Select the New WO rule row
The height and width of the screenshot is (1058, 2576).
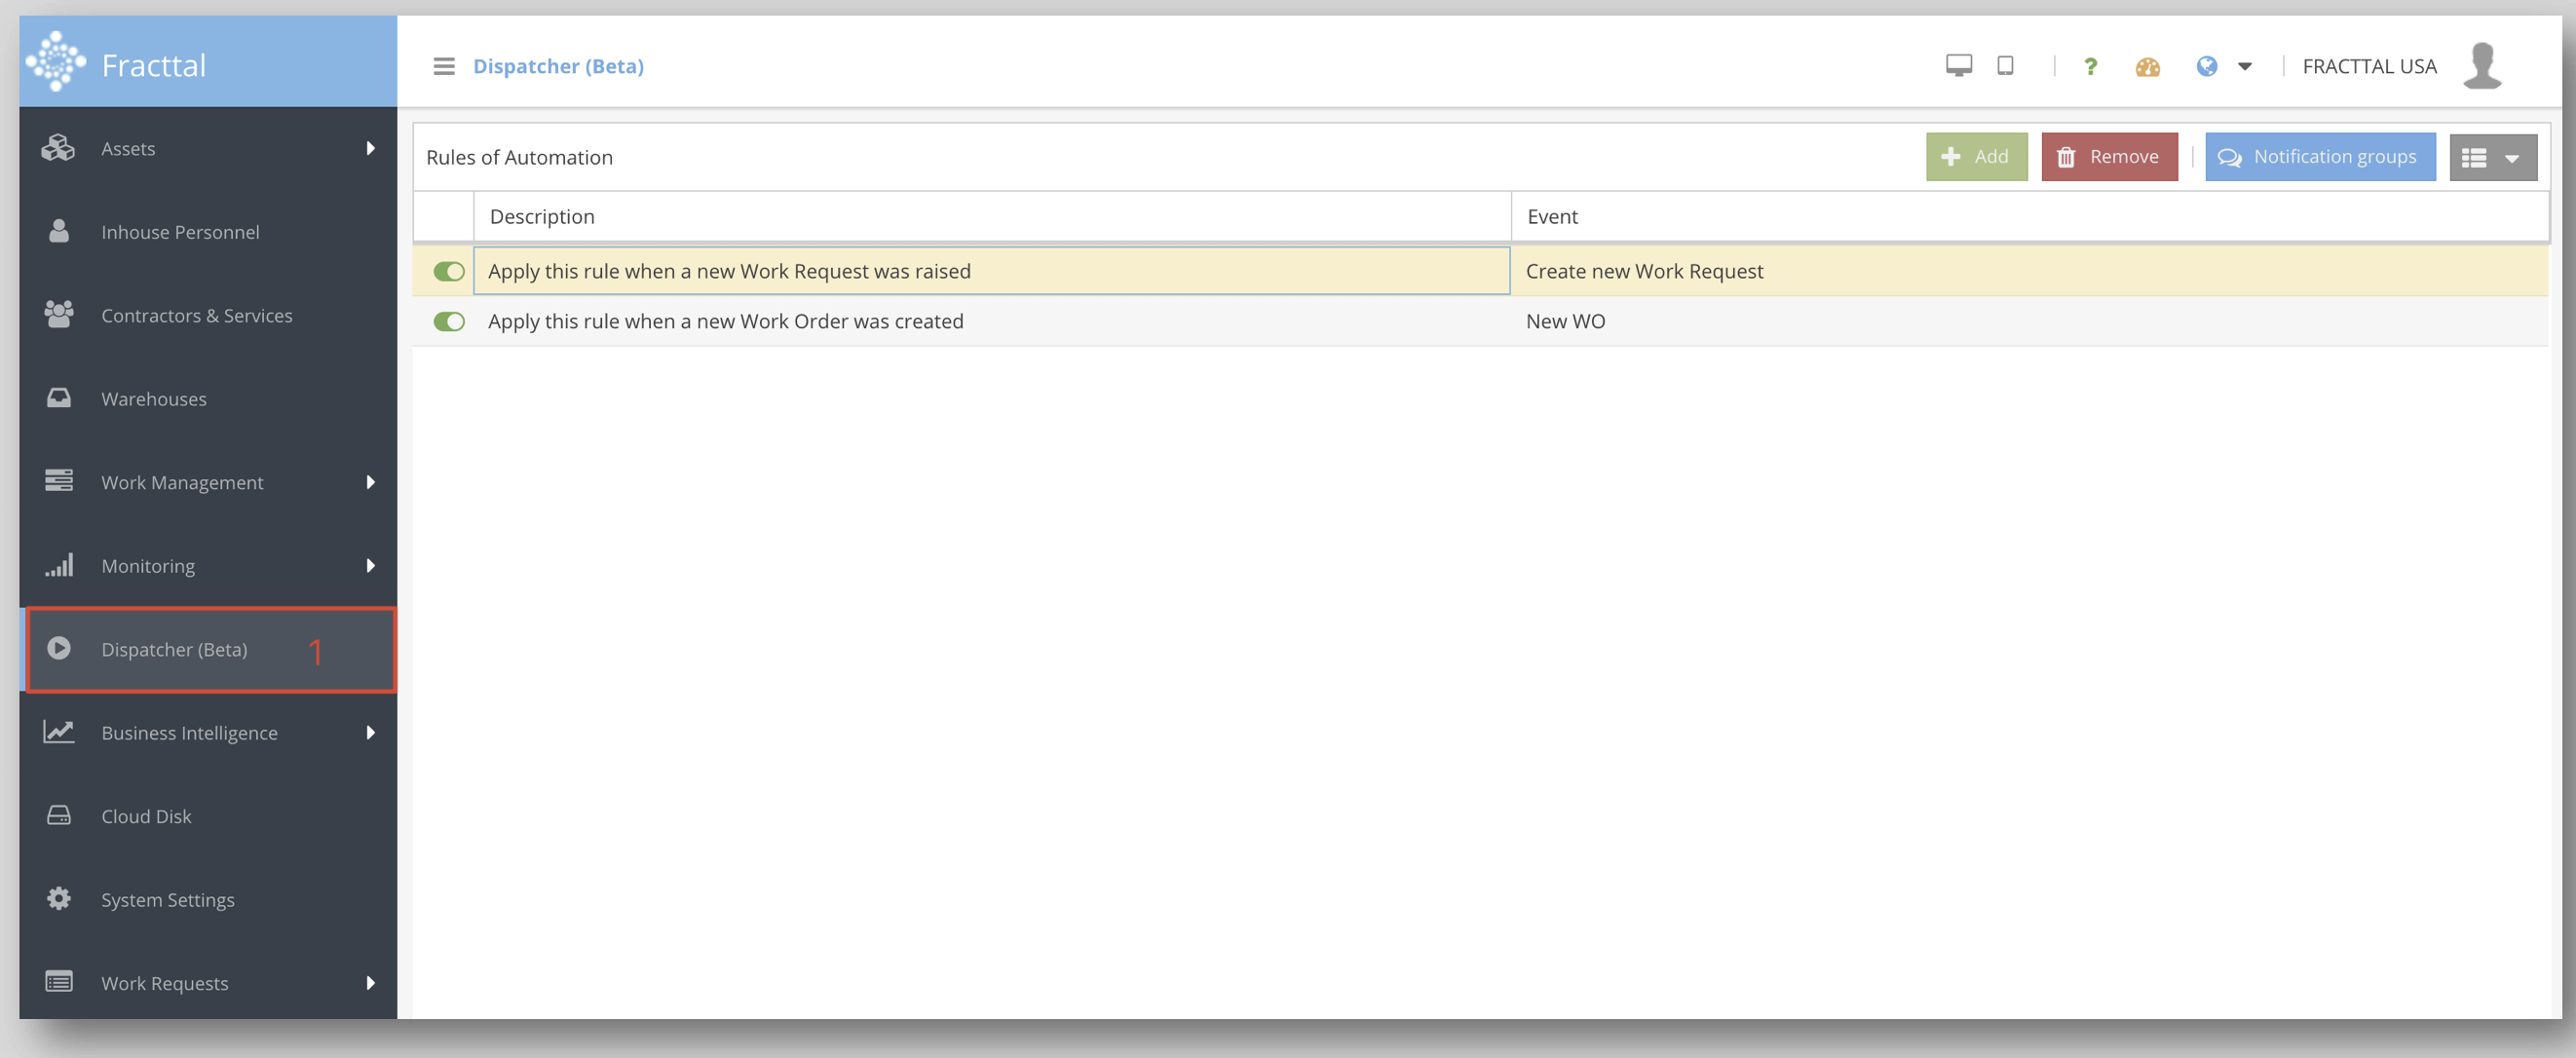tap(1565, 321)
